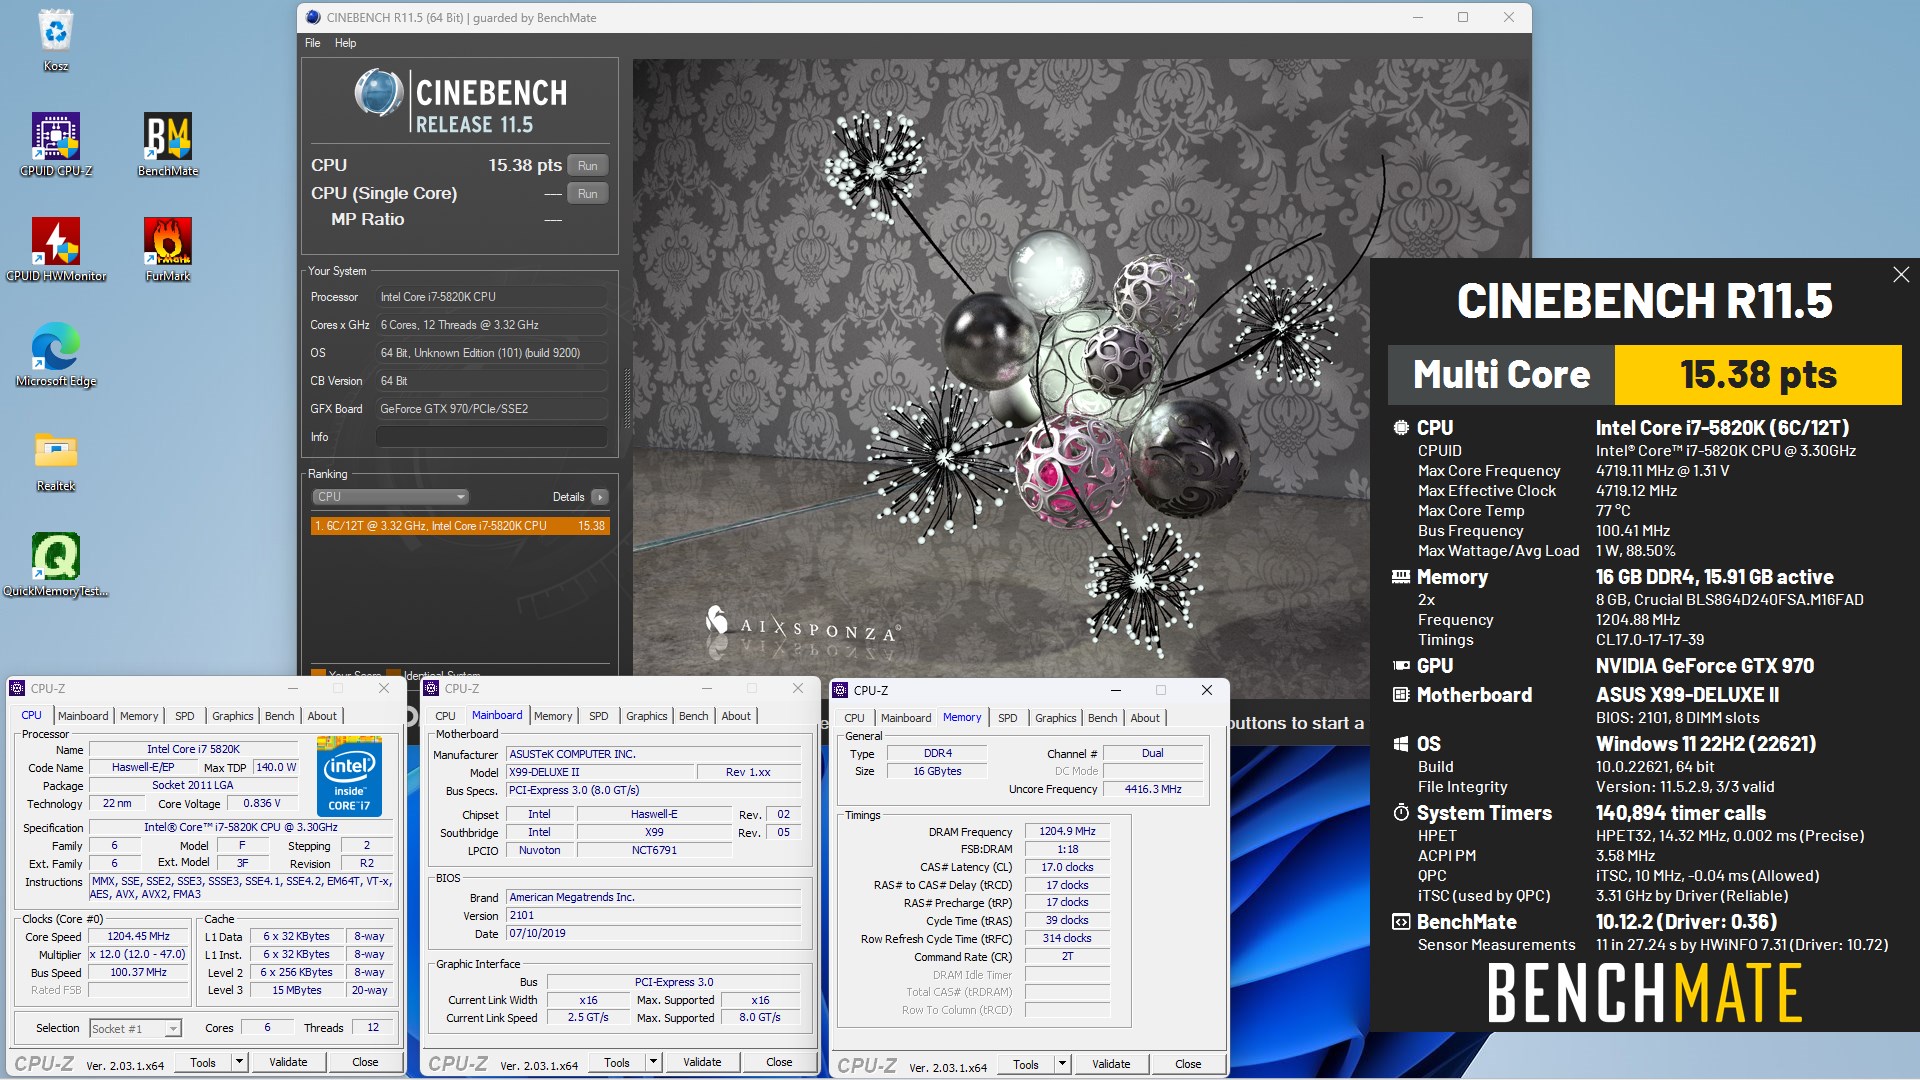Click the Uncore Frequency value 4416.3 MHz

(1153, 790)
